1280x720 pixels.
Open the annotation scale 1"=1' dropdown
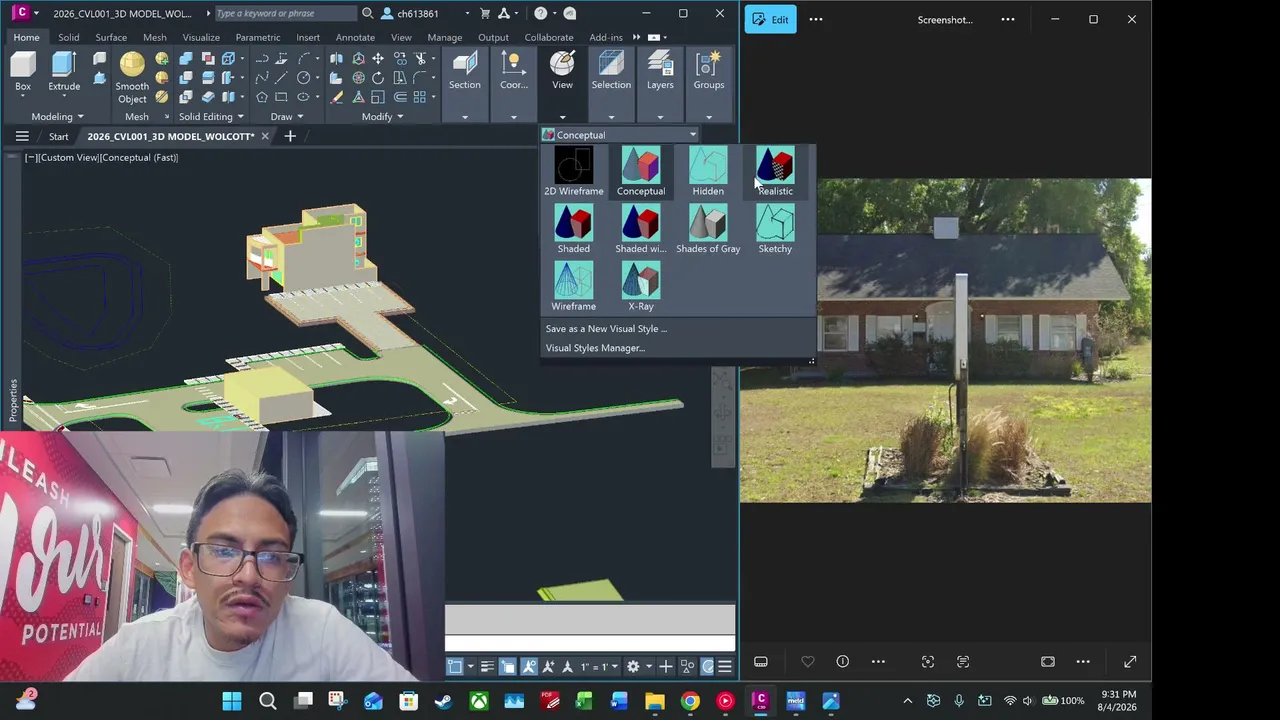point(600,667)
